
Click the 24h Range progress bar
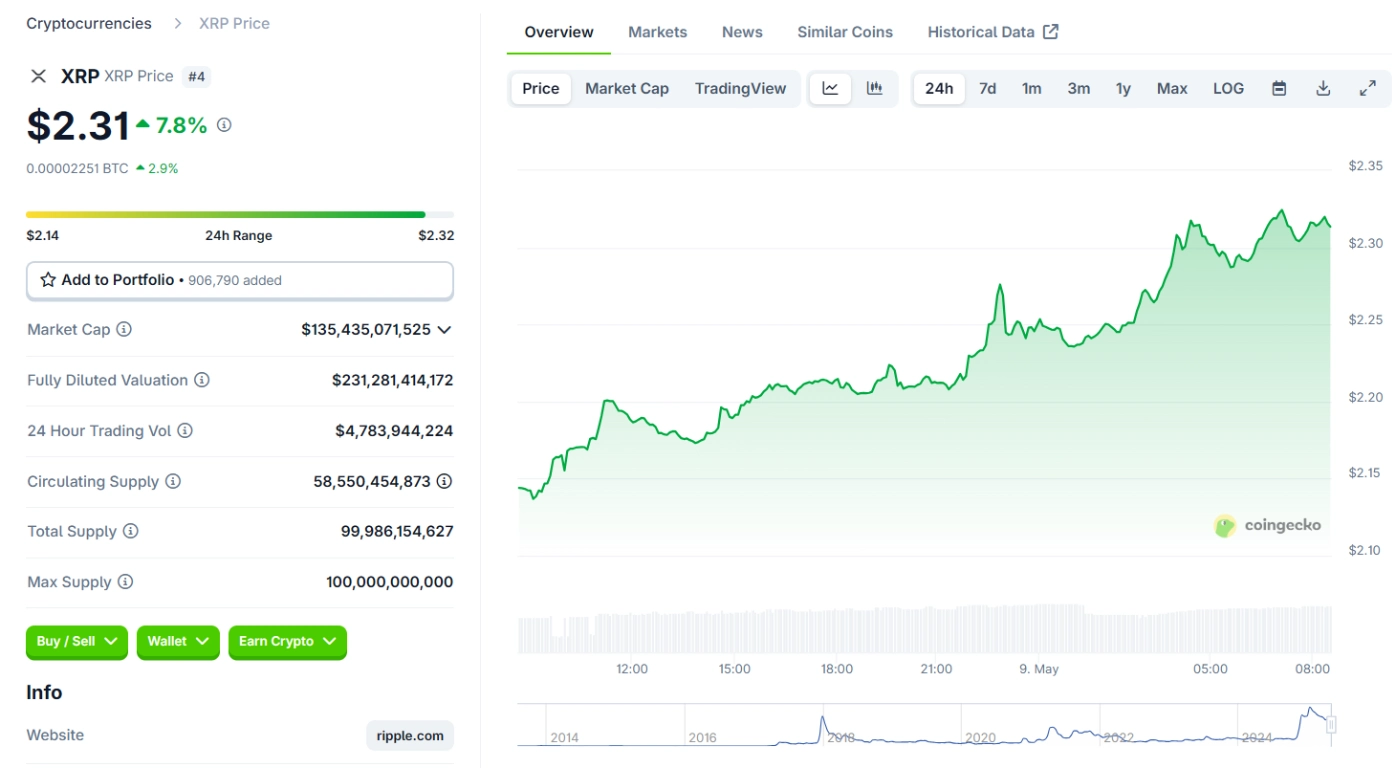(x=240, y=214)
